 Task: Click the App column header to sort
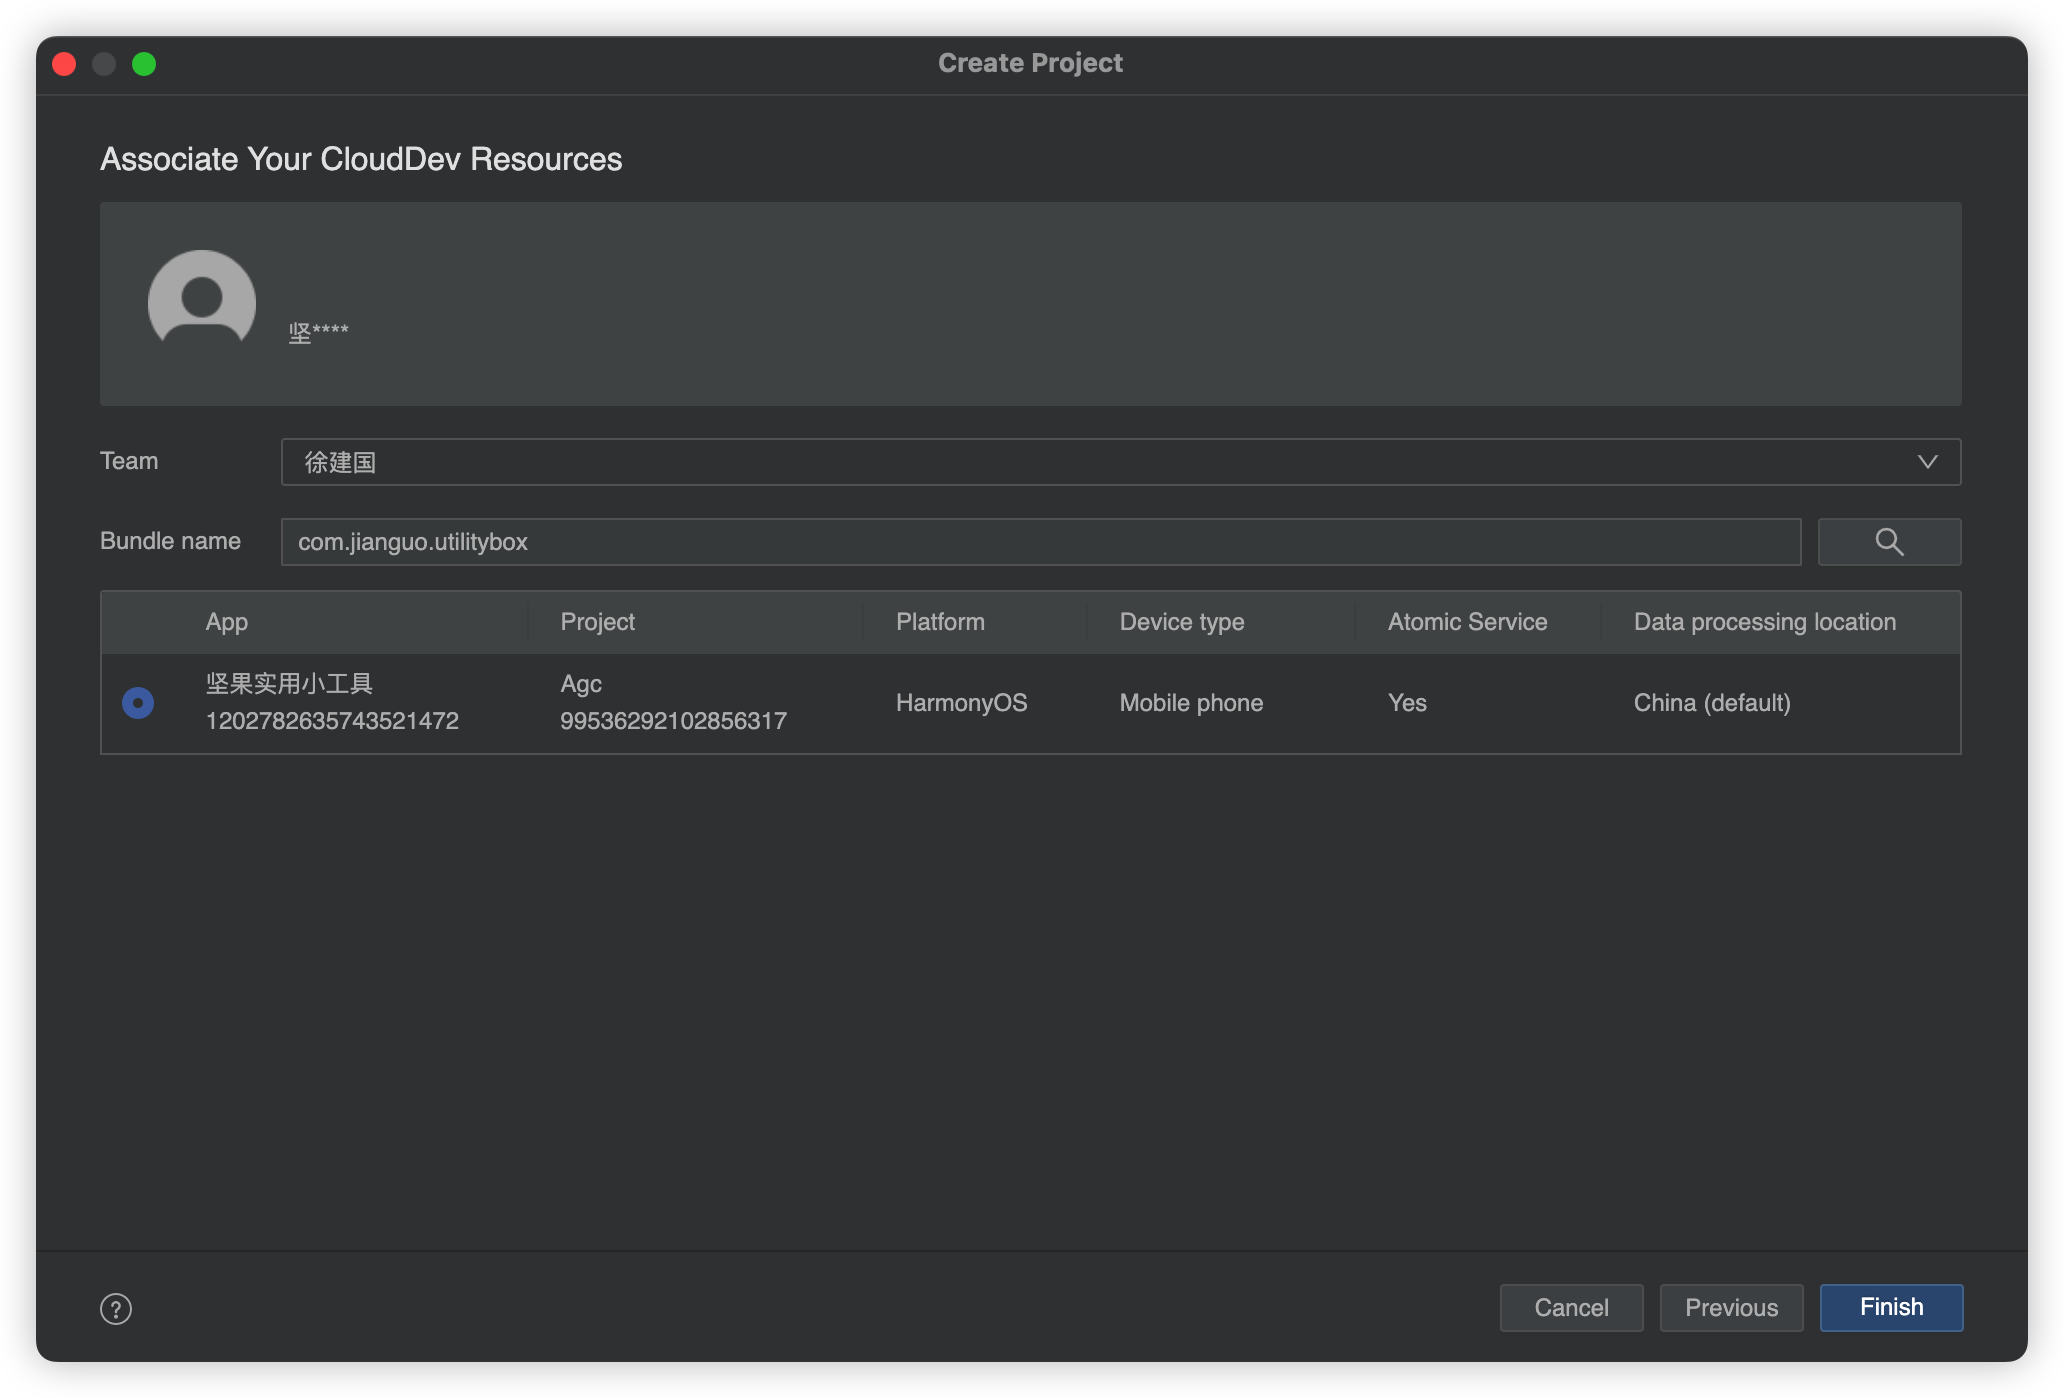point(226,621)
